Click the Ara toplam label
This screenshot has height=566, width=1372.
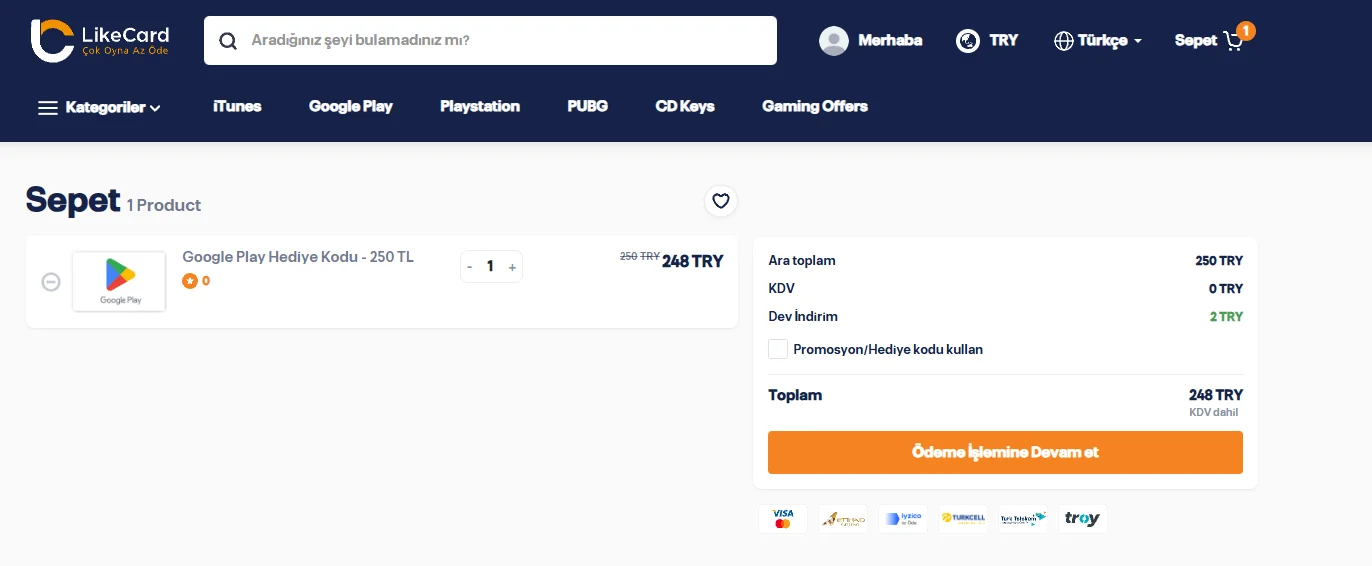point(802,261)
